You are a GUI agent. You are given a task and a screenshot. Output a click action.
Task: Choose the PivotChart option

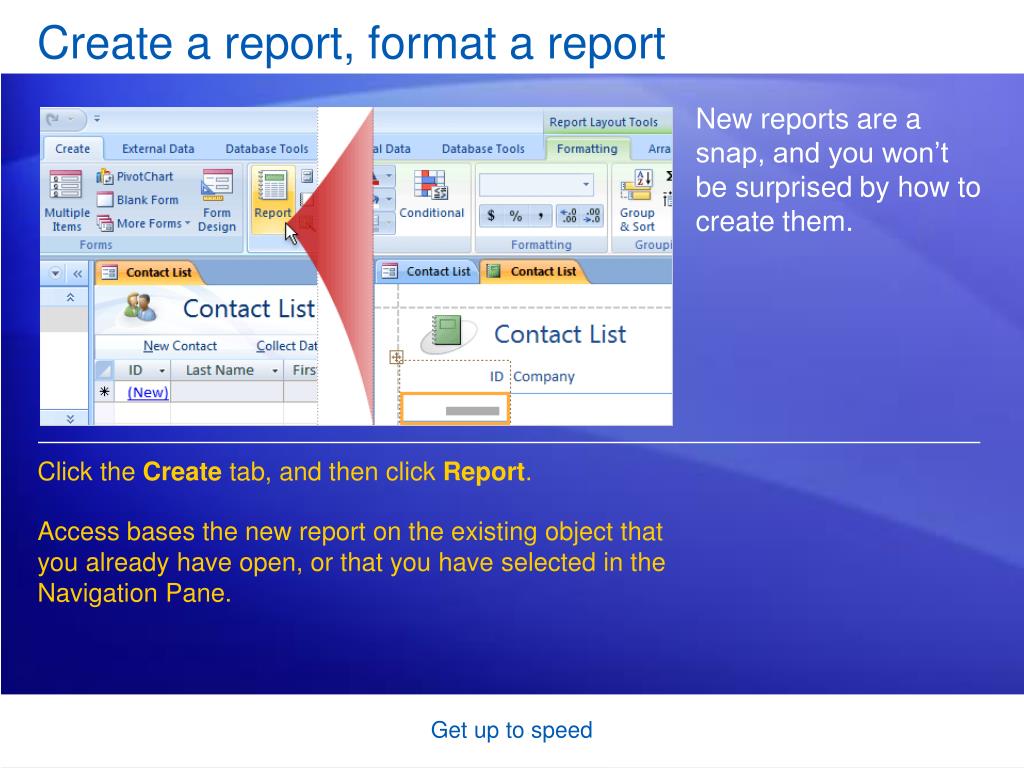click(135, 176)
